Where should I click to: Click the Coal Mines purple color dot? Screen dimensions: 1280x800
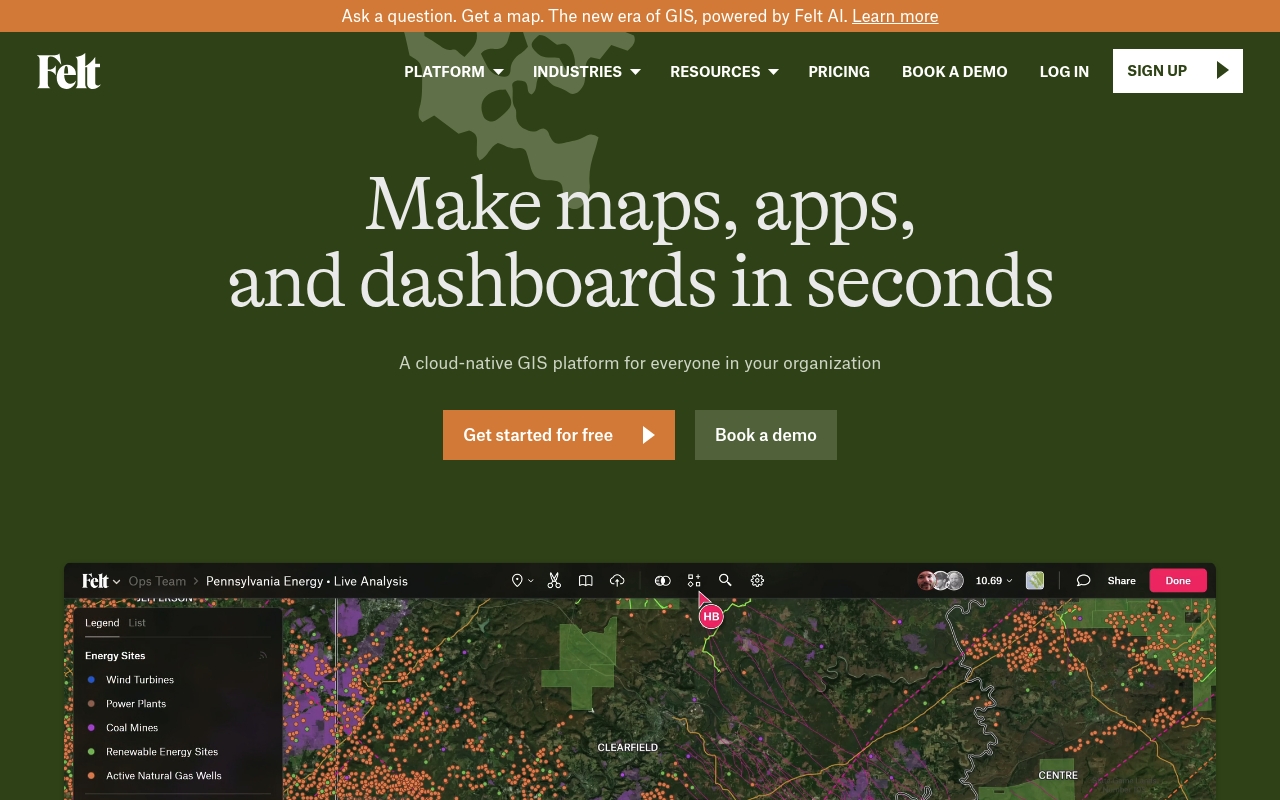[91, 728]
